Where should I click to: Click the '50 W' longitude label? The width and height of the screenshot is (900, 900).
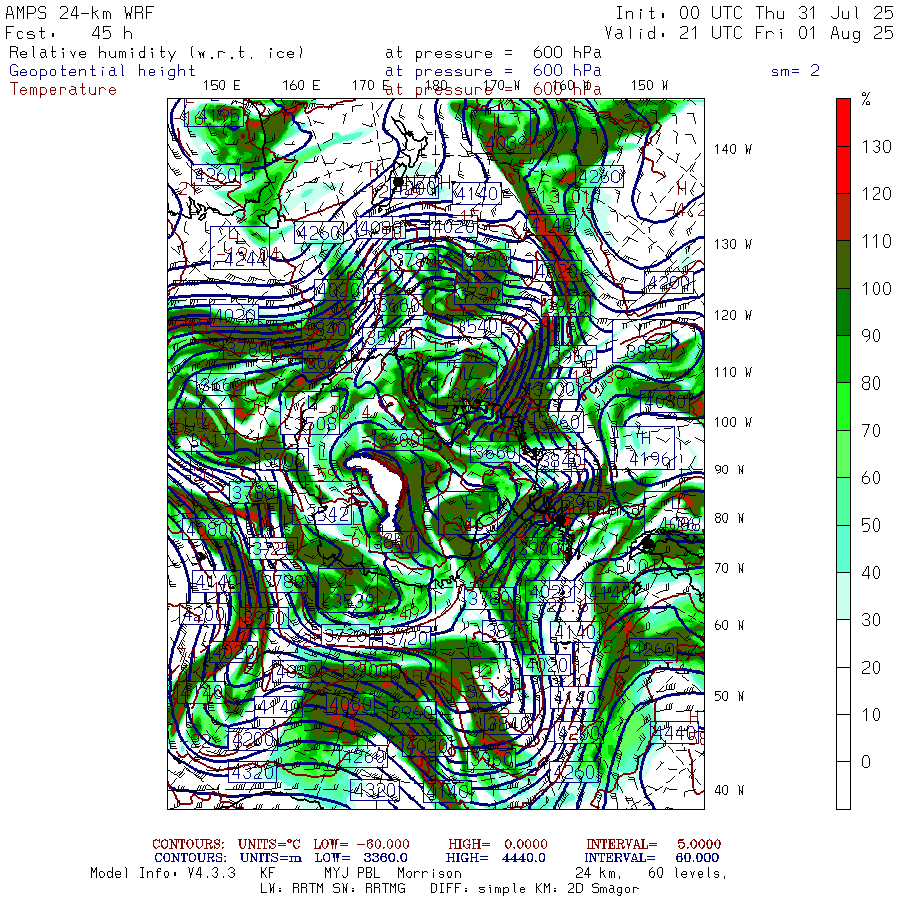[729, 696]
